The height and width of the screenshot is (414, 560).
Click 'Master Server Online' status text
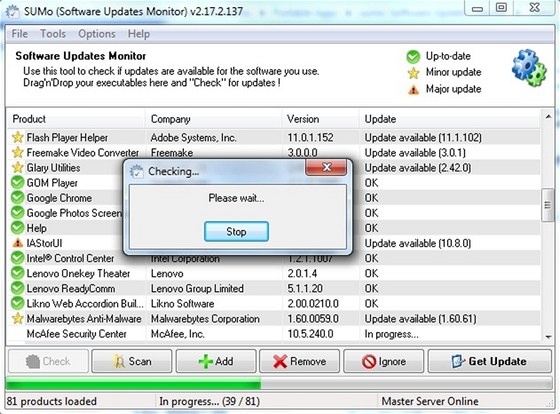pyautogui.click(x=430, y=401)
